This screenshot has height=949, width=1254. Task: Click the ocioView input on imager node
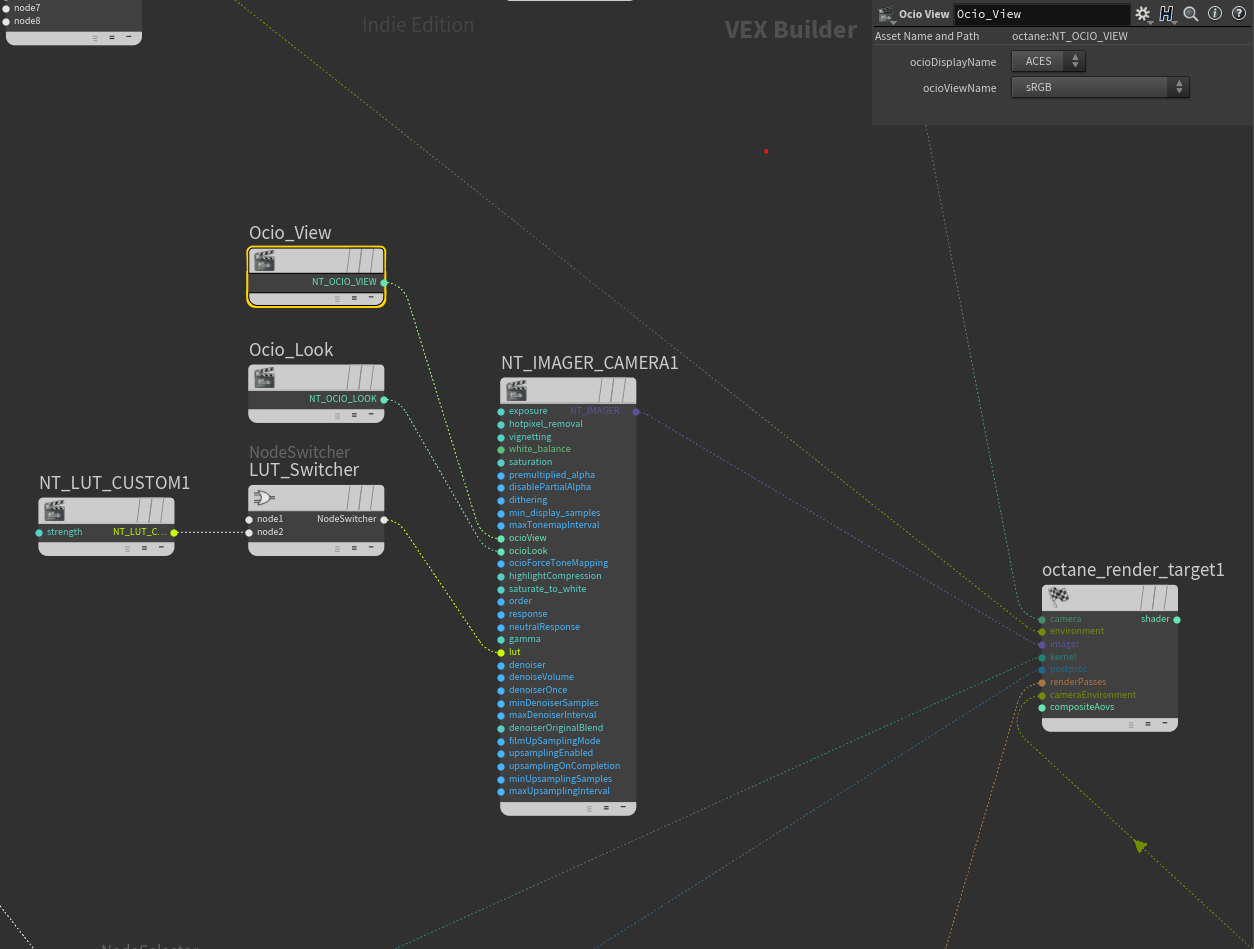tap(501, 538)
